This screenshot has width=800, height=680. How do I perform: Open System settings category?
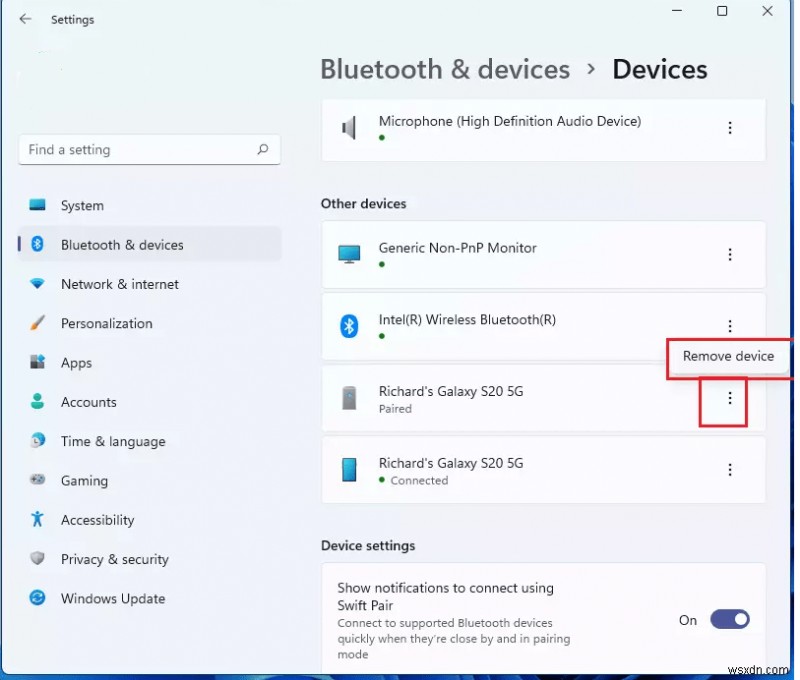(x=149, y=206)
